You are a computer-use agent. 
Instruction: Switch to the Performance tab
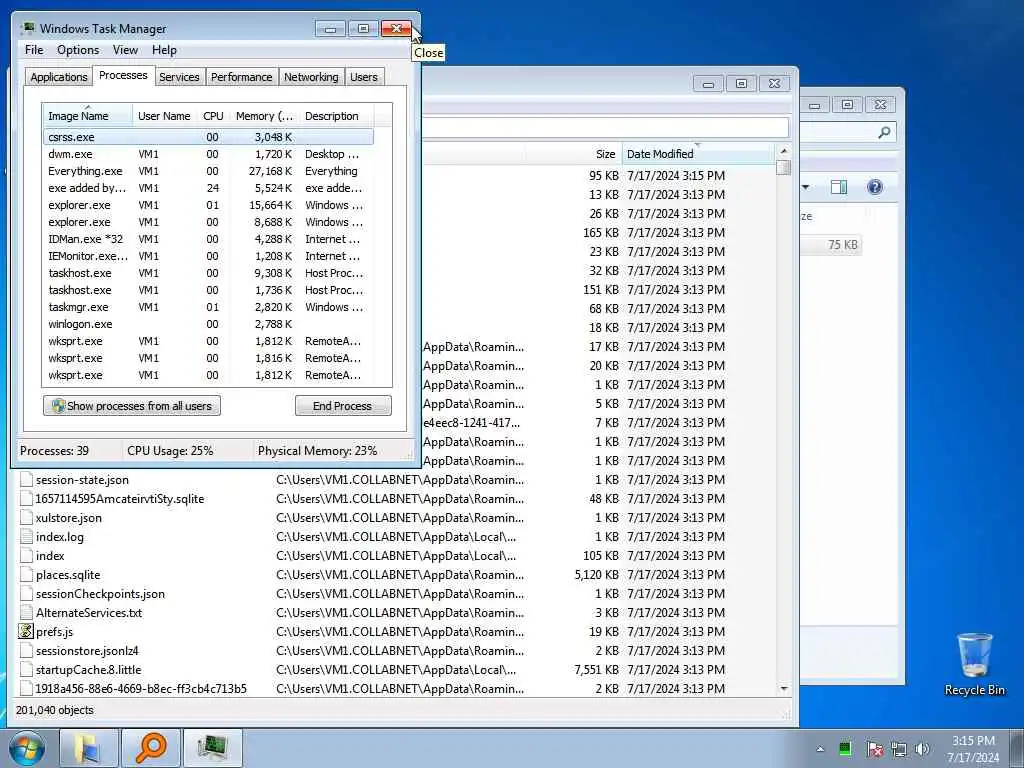point(242,77)
